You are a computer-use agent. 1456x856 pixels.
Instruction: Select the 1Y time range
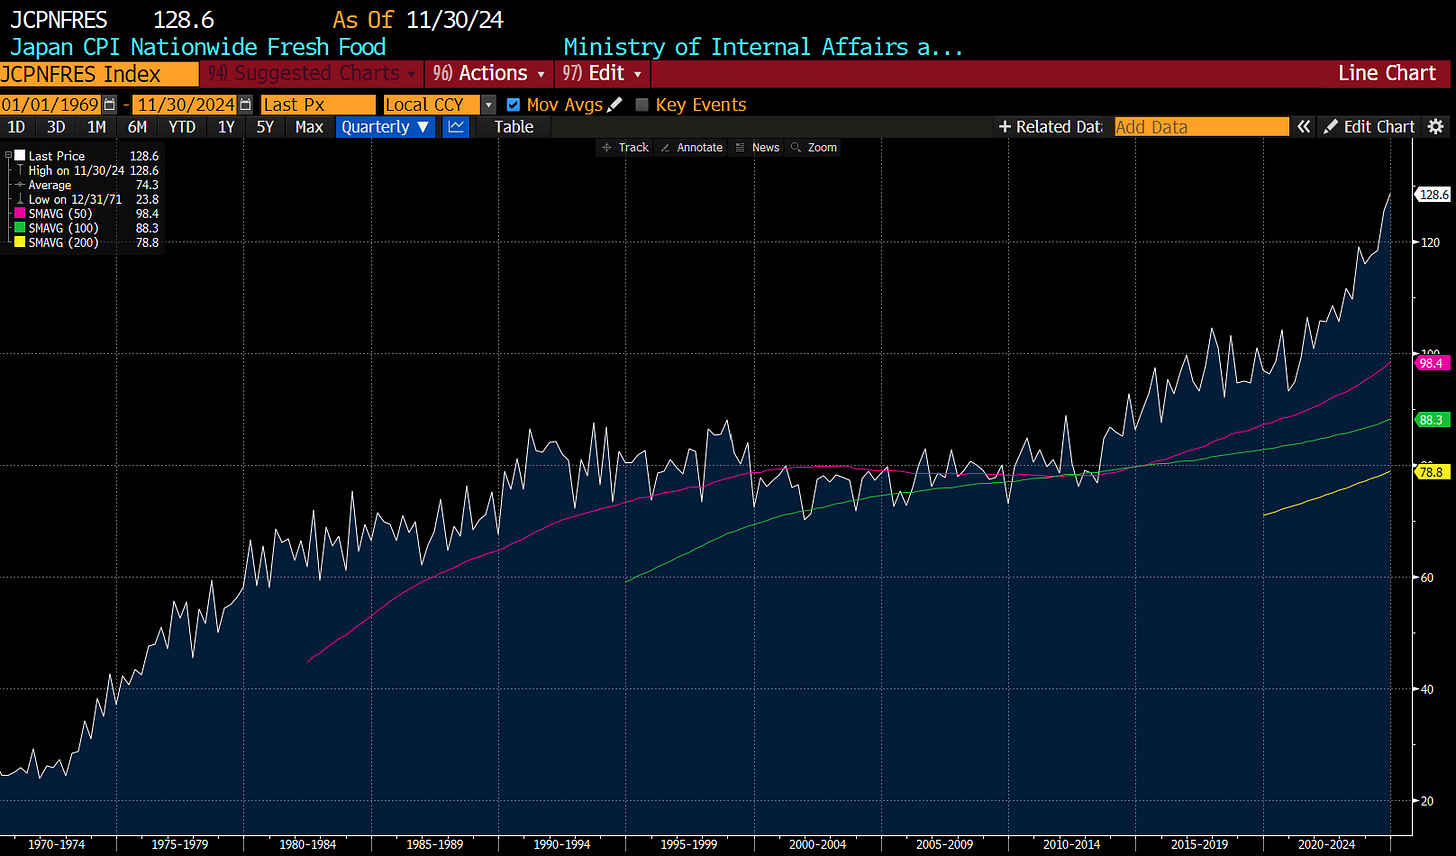(226, 127)
